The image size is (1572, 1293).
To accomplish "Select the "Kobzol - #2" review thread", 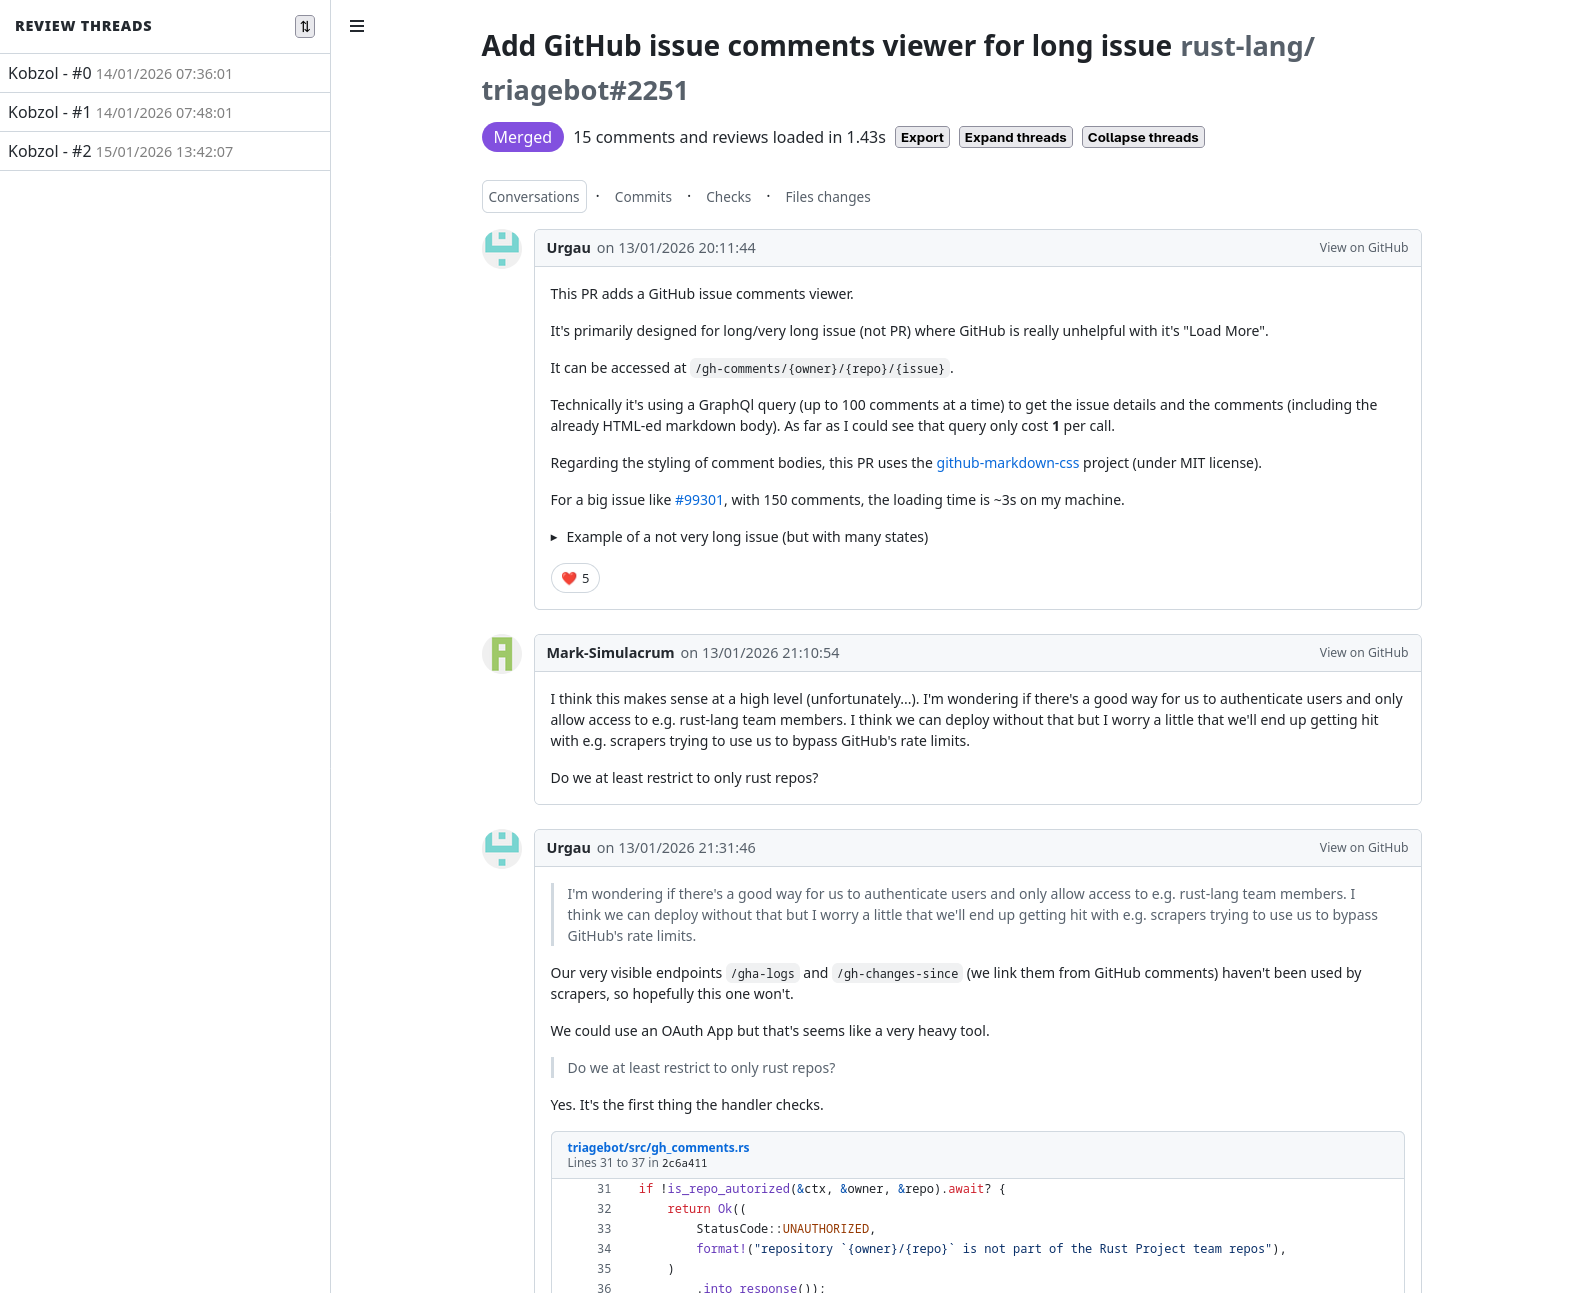I will click(x=120, y=151).
